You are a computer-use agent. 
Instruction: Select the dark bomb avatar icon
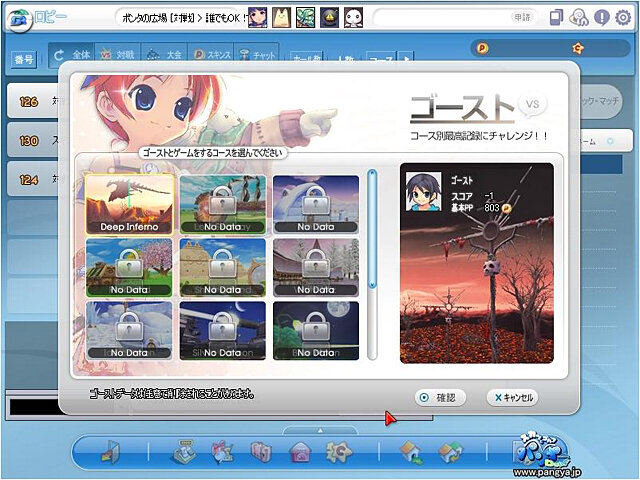click(x=329, y=18)
